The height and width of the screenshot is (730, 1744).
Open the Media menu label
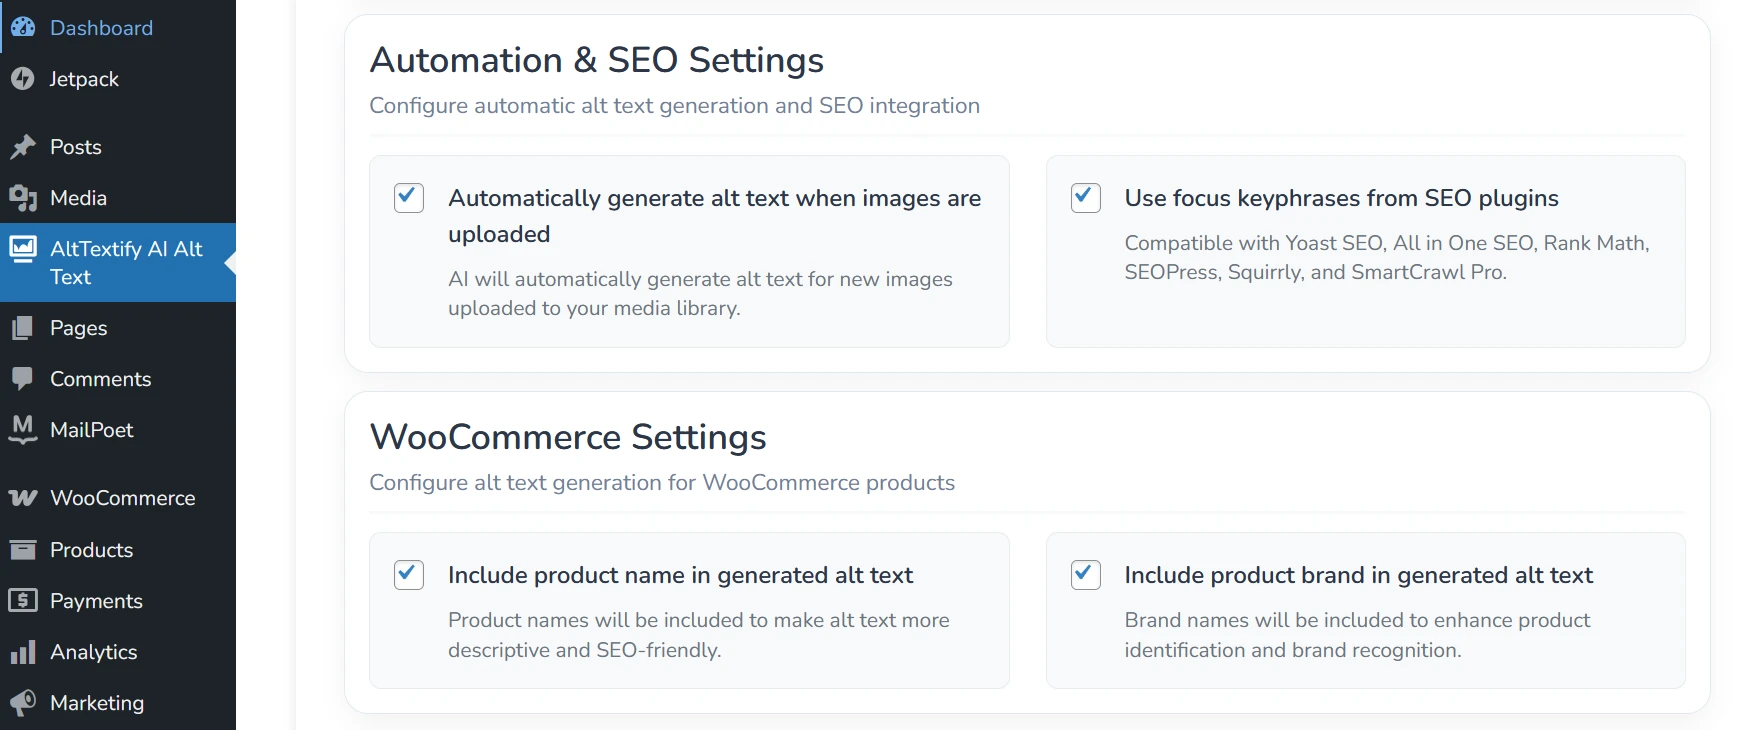click(78, 198)
